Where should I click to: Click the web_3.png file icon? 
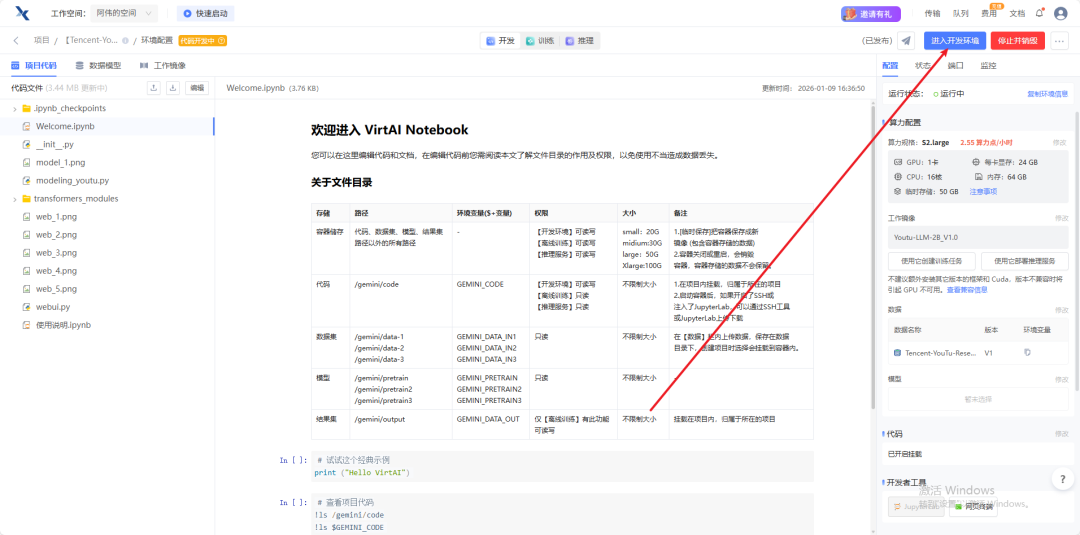pos(26,253)
